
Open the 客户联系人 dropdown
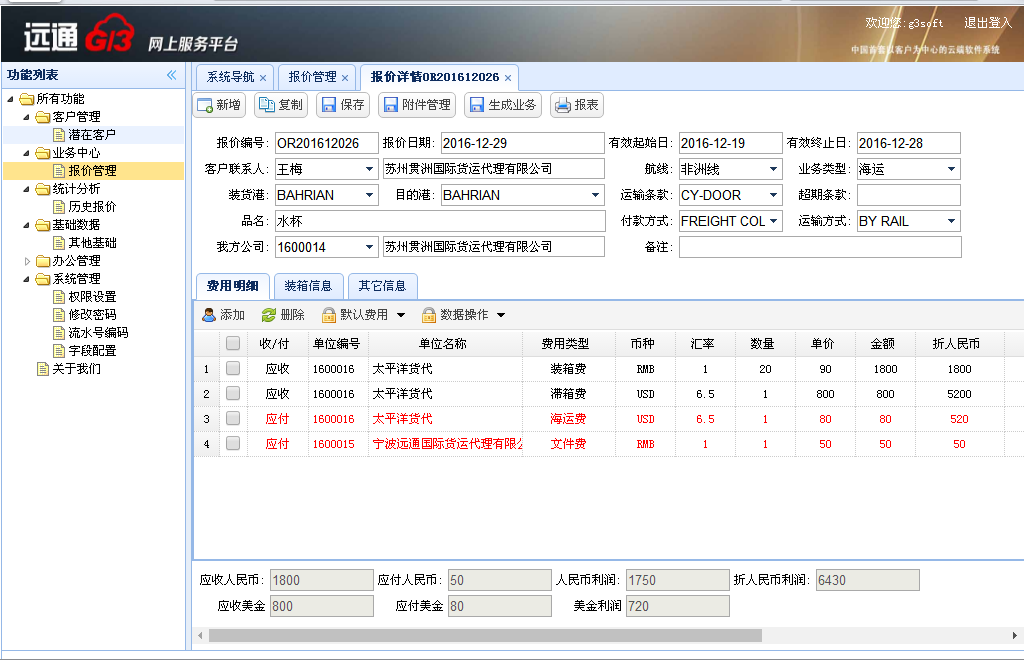pyautogui.click(x=370, y=169)
